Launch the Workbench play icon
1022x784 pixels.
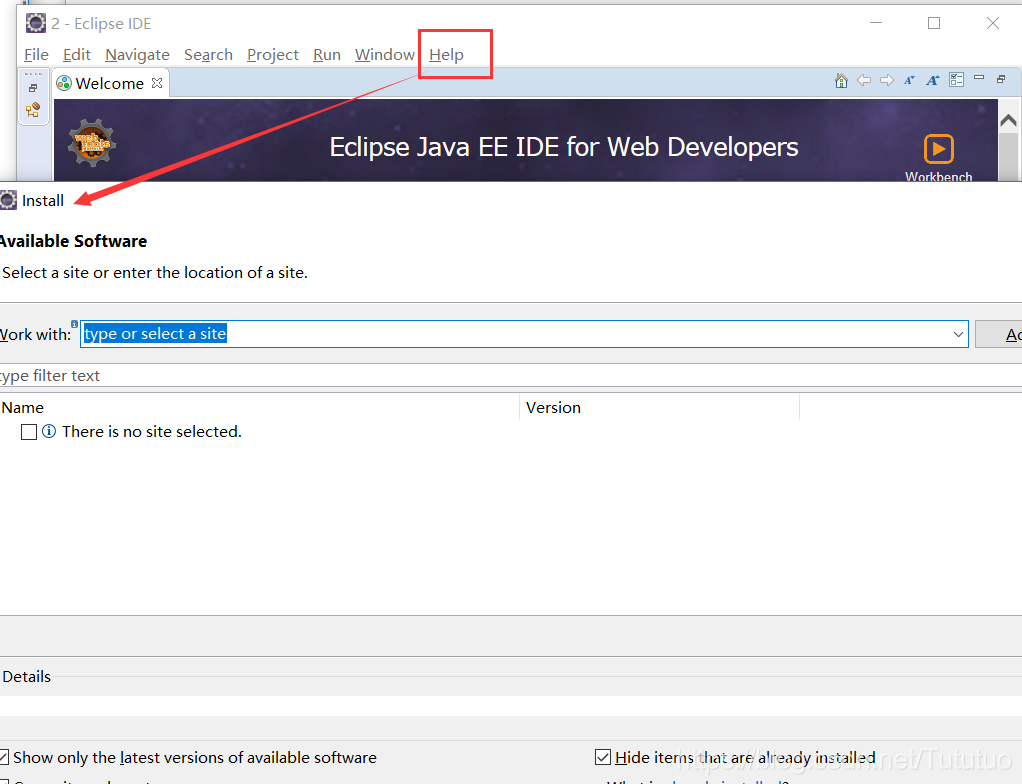[x=939, y=149]
